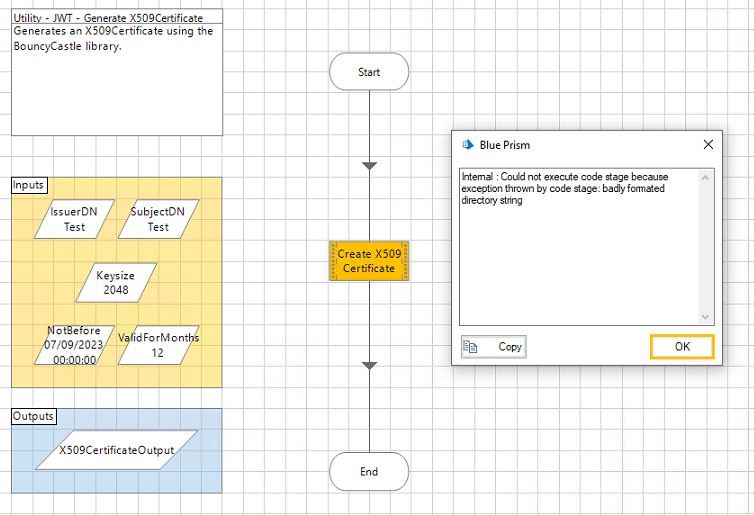Viewport: 754px width, 515px height.
Task: Select the End stage
Action: (x=369, y=471)
